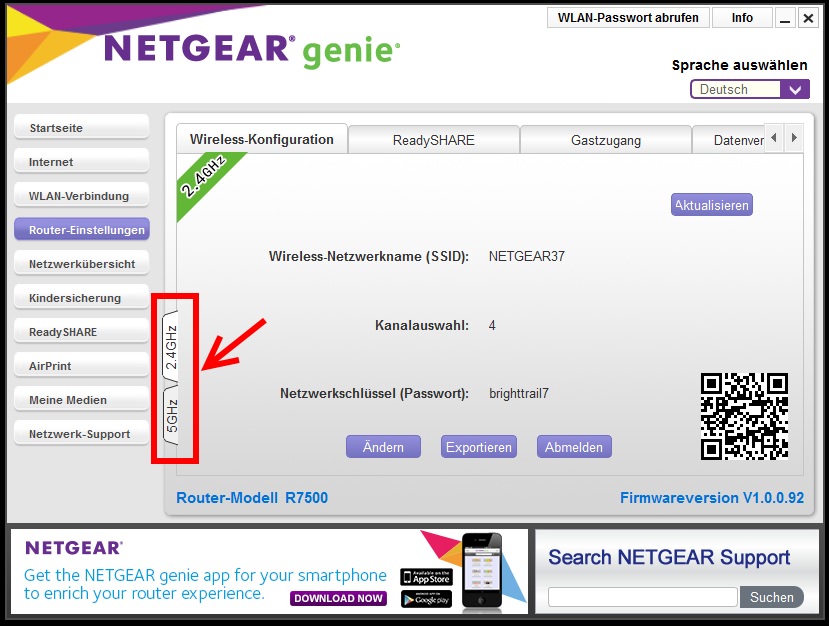Click the DOWNLOAD NOW banner button

click(x=338, y=598)
